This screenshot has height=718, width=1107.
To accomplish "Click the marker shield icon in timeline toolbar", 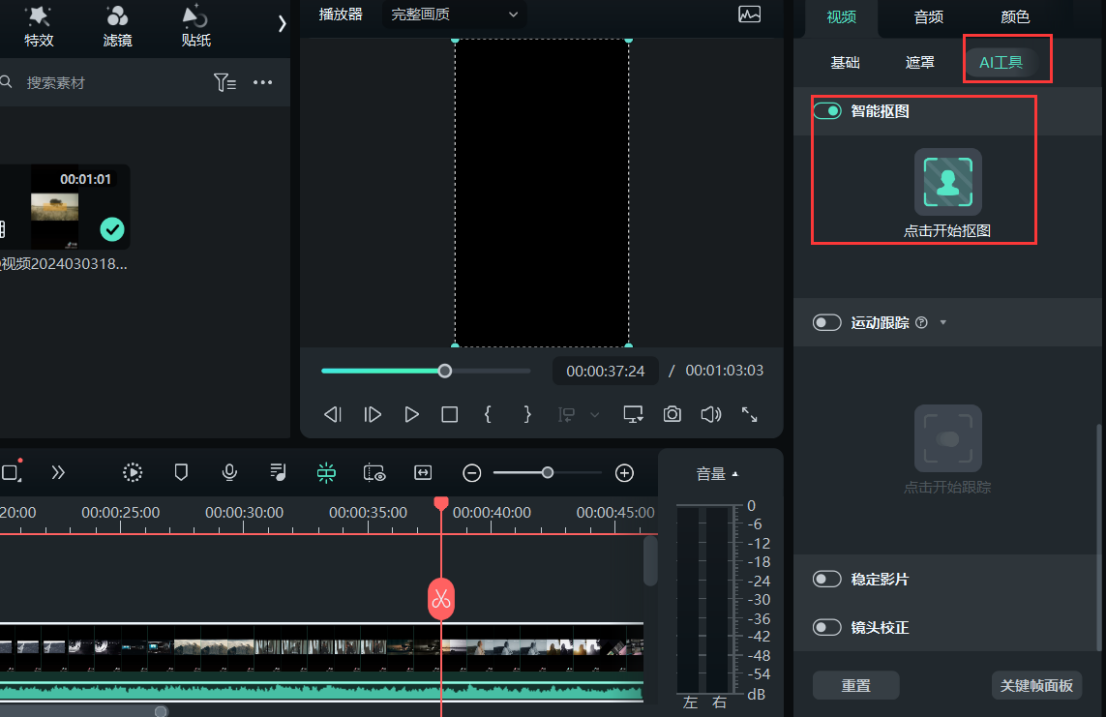I will point(181,472).
